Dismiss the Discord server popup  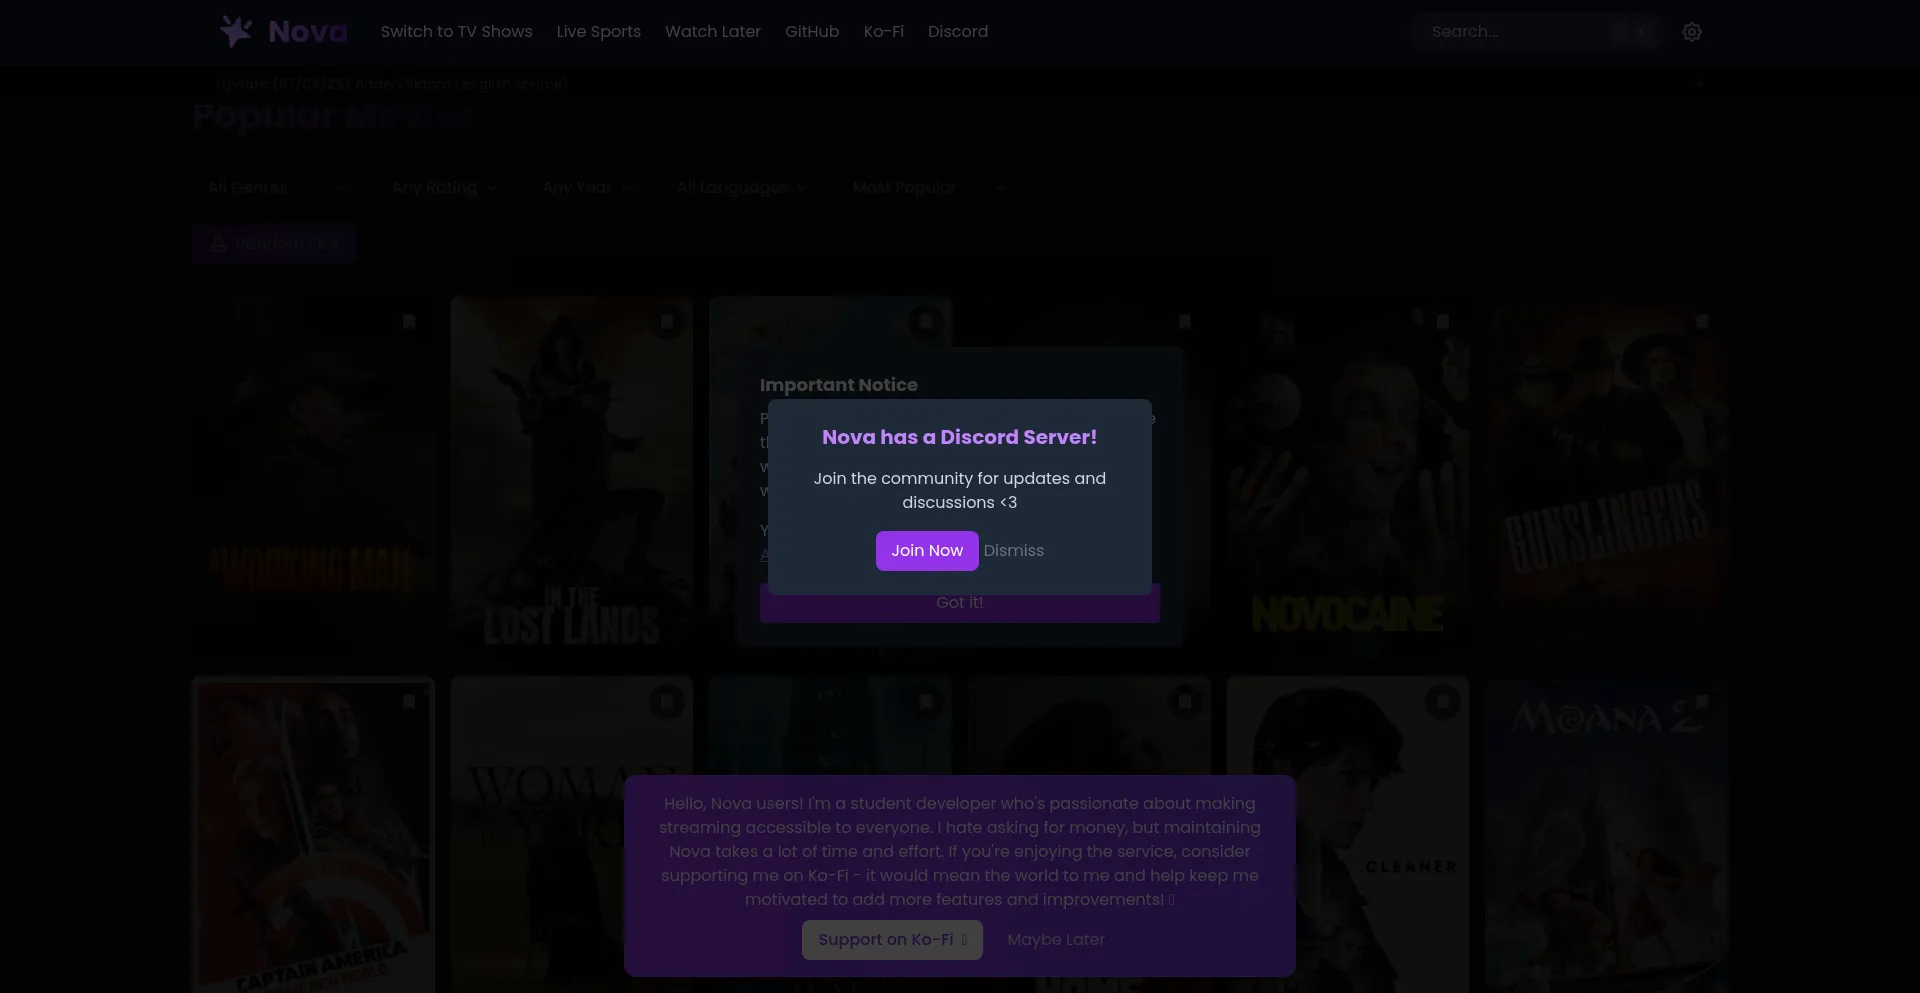click(1013, 551)
